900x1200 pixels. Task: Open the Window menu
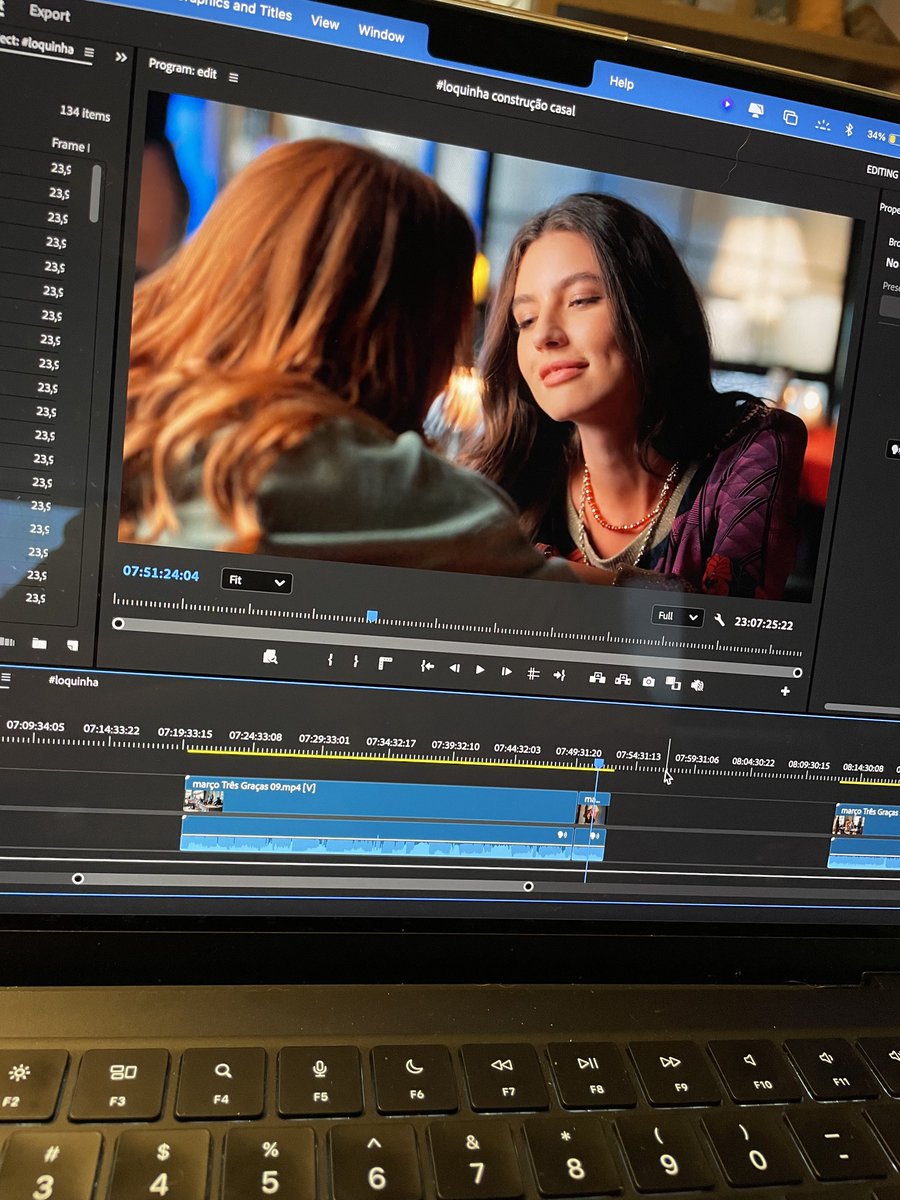pyautogui.click(x=381, y=32)
